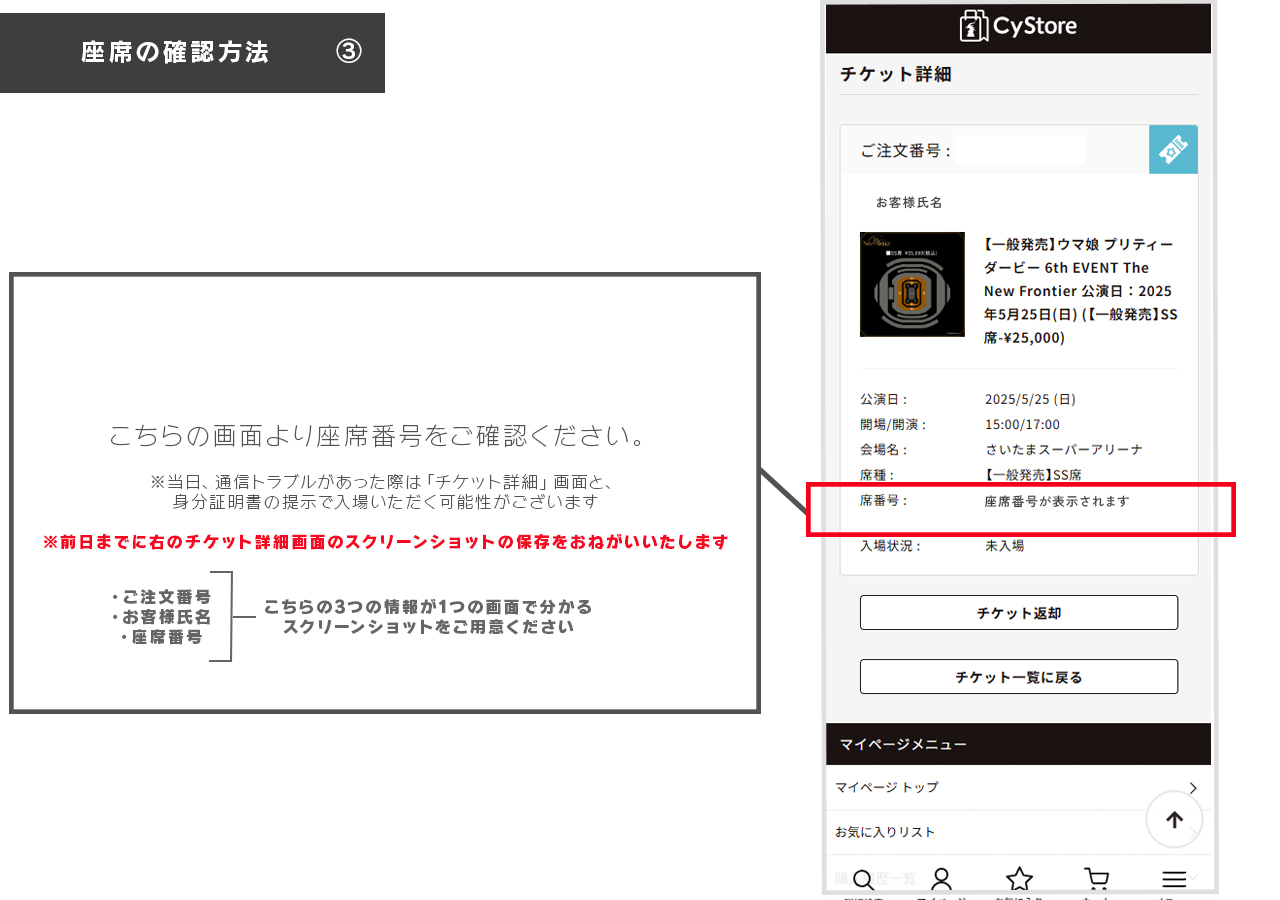Open My Page from the bottom person icon
1280x900 pixels.
click(941, 879)
